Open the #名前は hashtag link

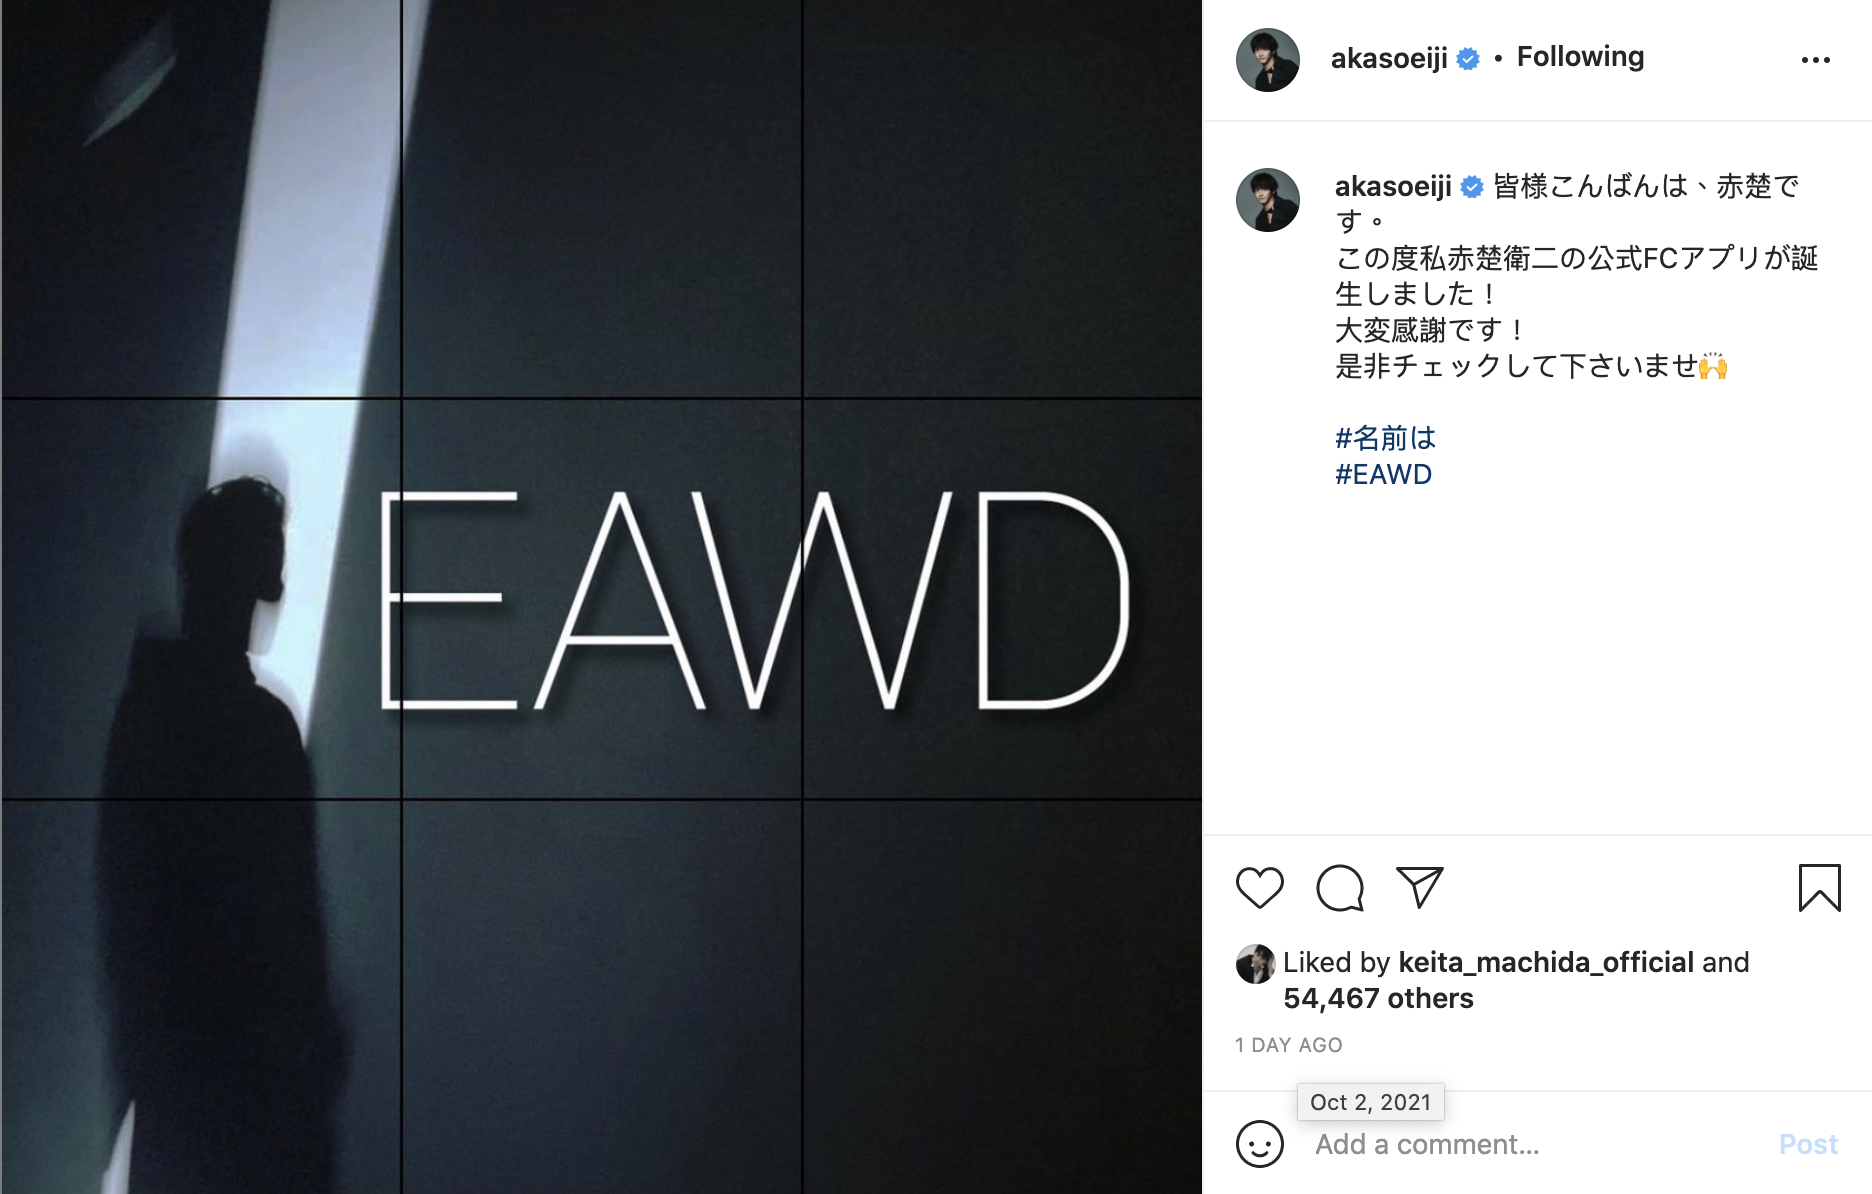point(1385,438)
